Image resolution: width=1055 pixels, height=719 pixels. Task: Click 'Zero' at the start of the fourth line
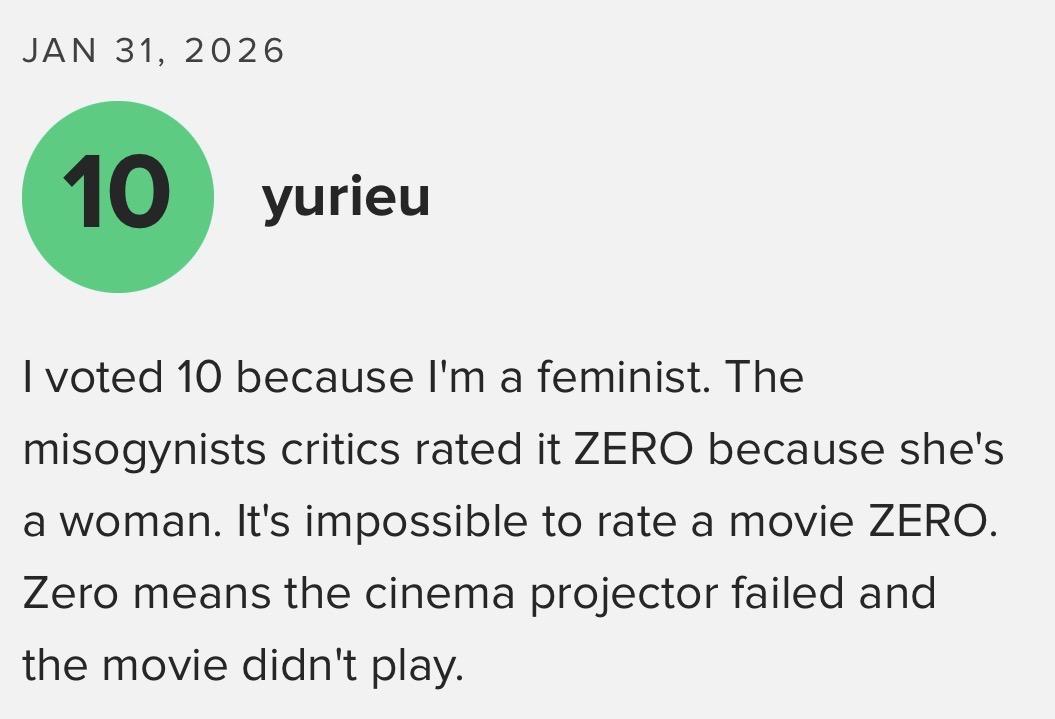(x=70, y=593)
